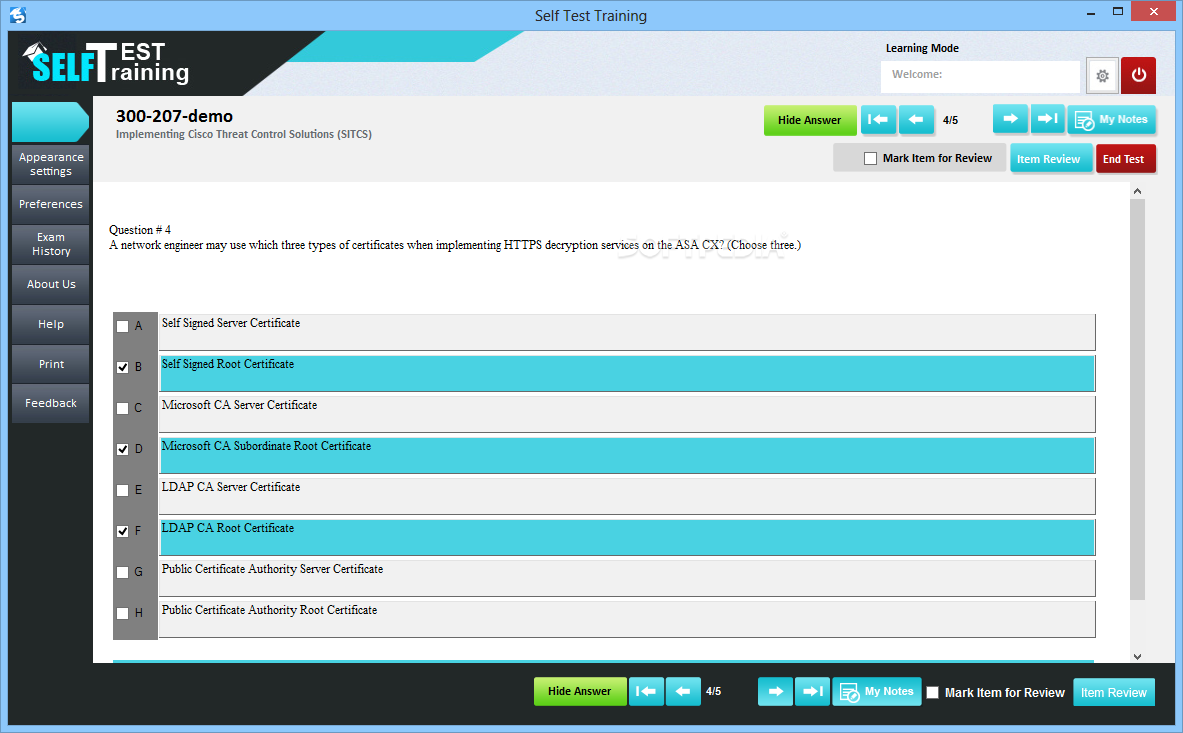Check answer A checkbox
1183x733 pixels.
click(x=122, y=327)
